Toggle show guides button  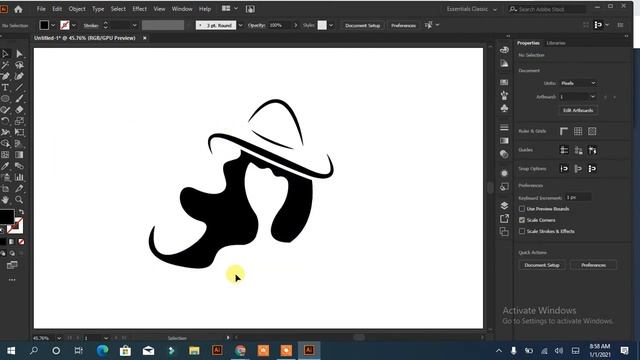[x=564, y=150]
